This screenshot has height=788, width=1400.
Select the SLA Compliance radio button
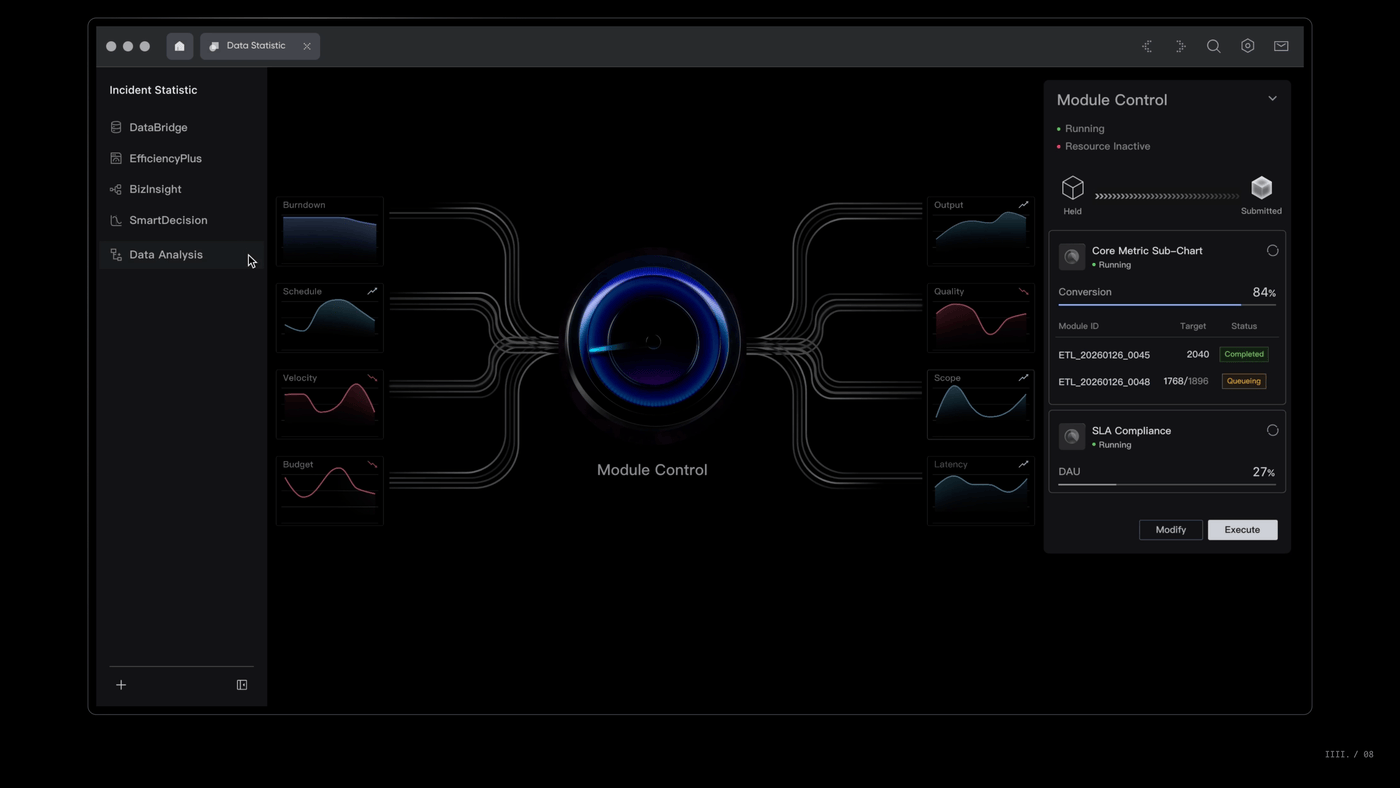1273,431
